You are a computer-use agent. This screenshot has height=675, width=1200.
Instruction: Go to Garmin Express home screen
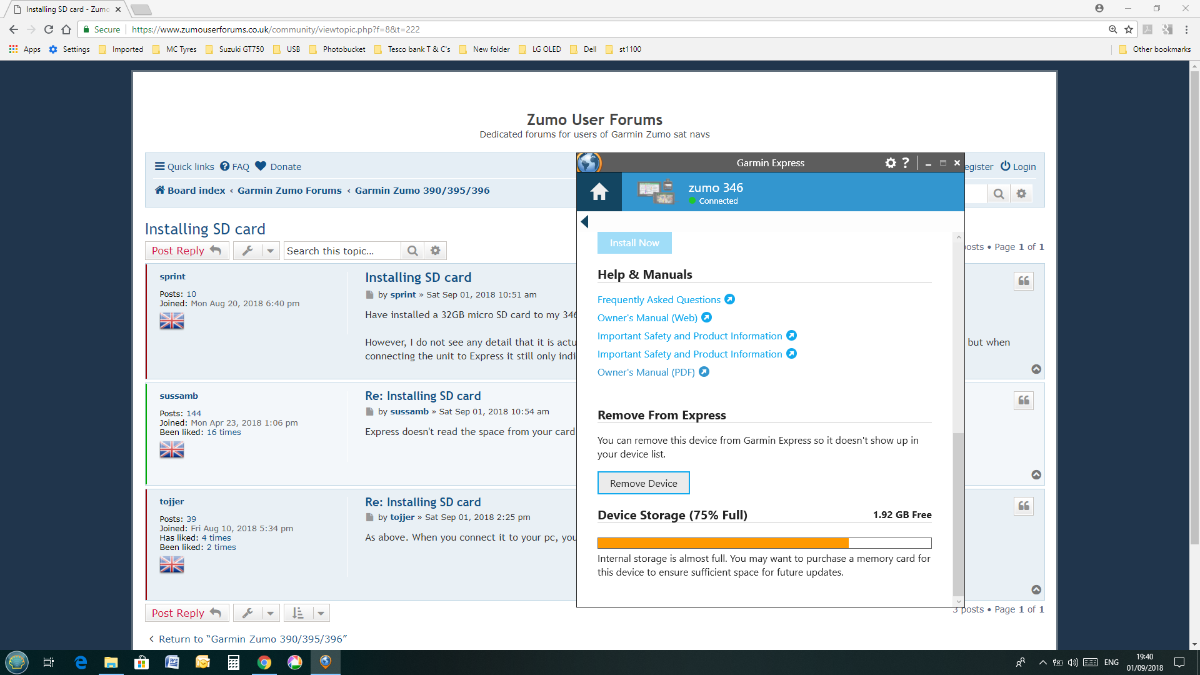coord(599,192)
